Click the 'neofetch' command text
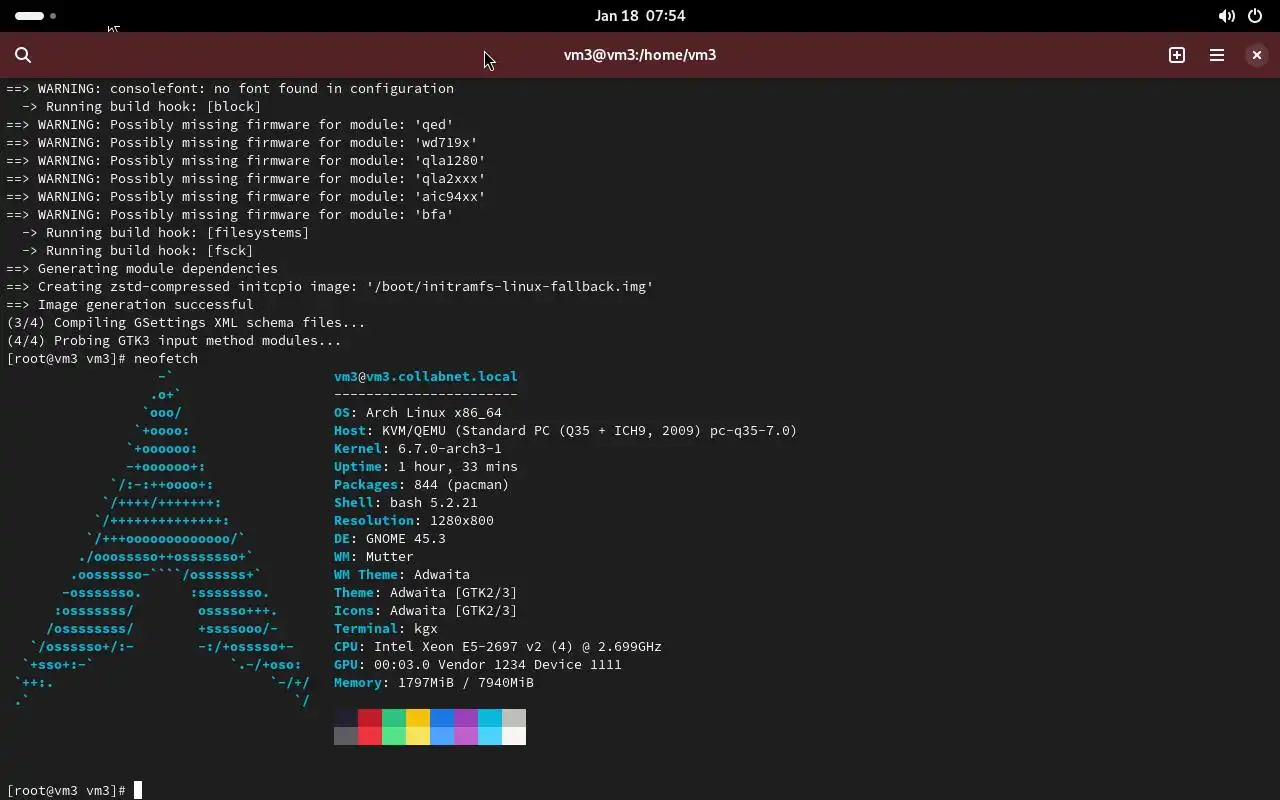The height and width of the screenshot is (800, 1280). click(166, 359)
